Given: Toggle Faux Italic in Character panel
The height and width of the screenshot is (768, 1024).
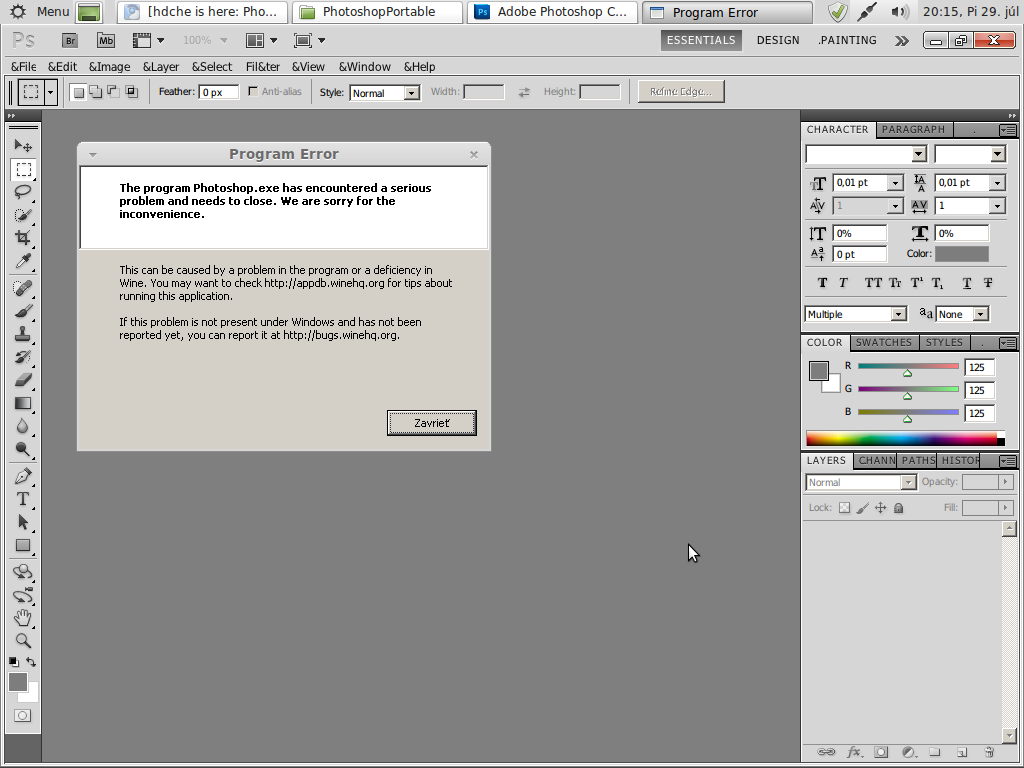Looking at the screenshot, I should click(843, 283).
